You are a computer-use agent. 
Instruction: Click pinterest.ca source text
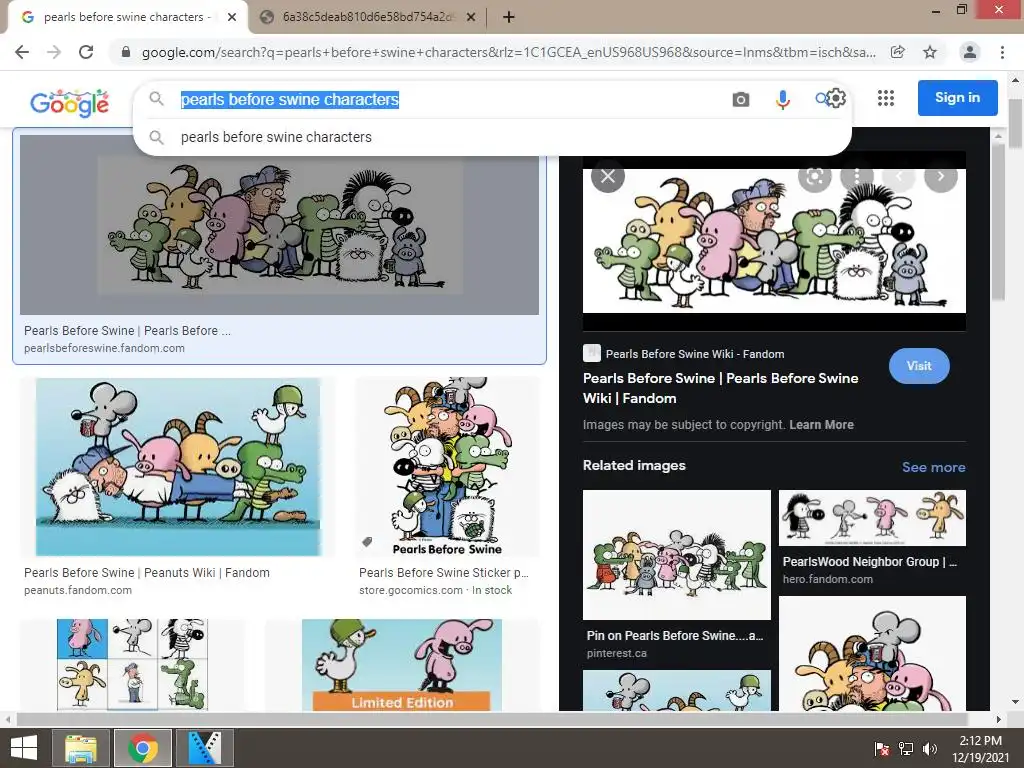click(x=616, y=653)
